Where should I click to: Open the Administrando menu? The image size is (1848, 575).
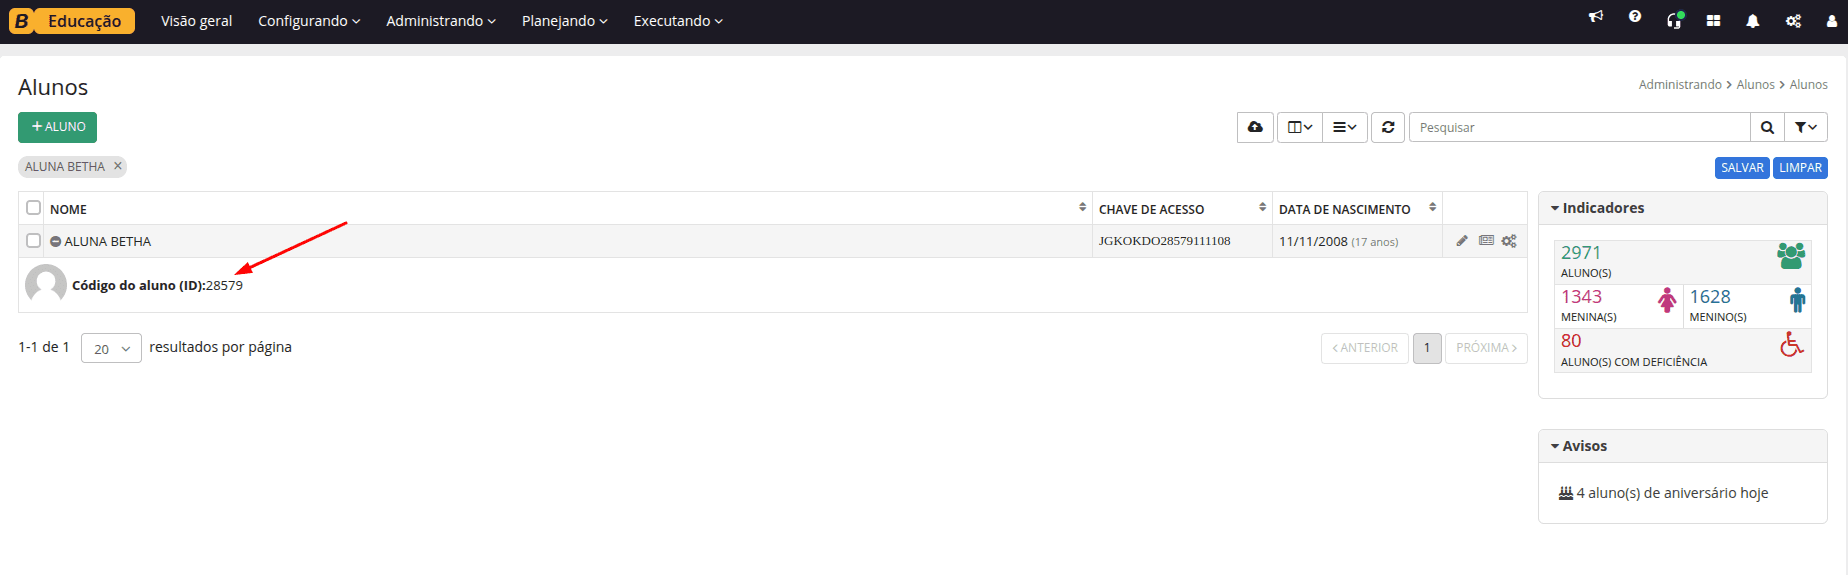(x=441, y=21)
